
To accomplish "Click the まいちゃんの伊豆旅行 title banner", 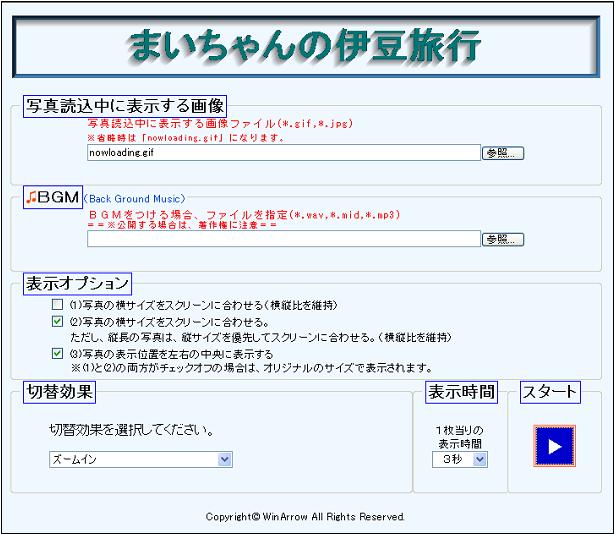I will click(x=307, y=46).
